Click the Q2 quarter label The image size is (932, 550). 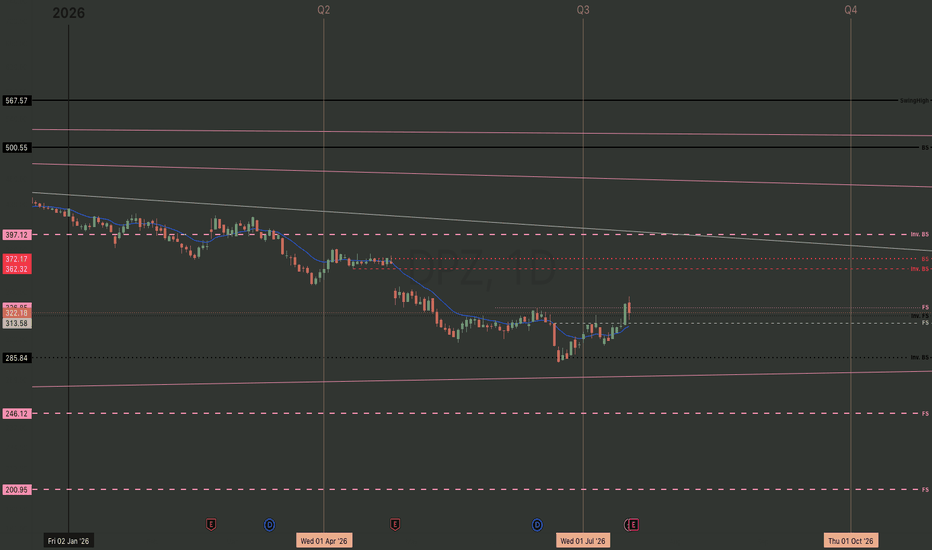323,10
